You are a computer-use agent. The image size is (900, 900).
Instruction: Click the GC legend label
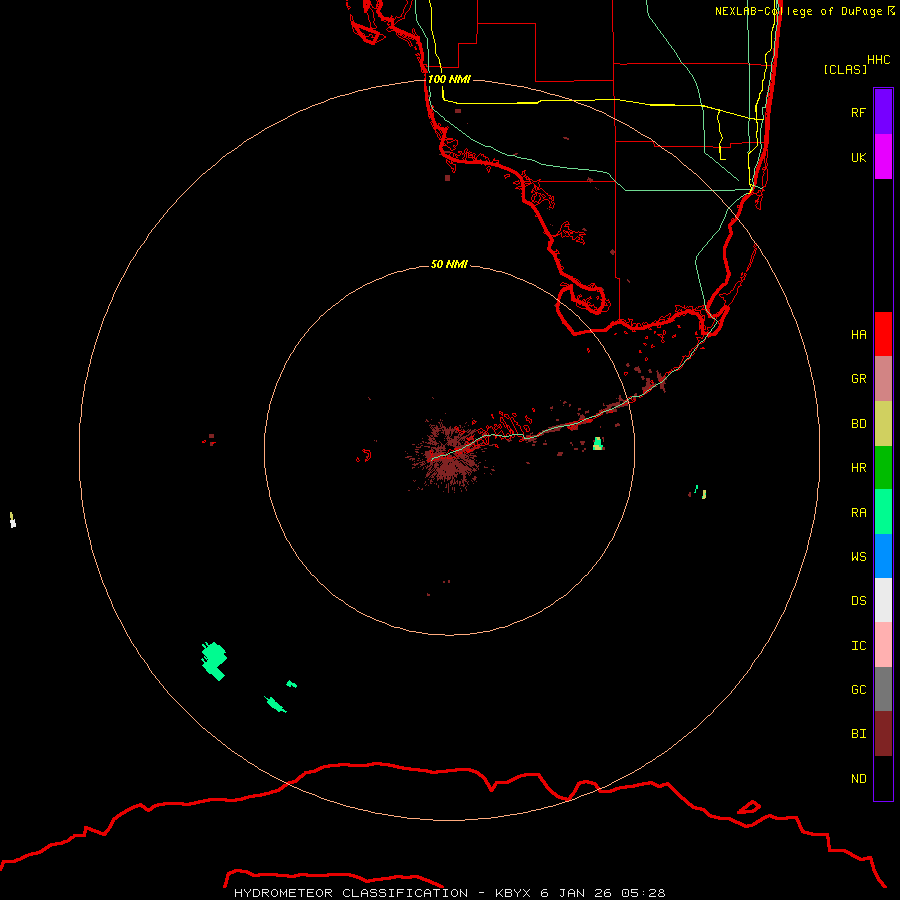pos(858,690)
